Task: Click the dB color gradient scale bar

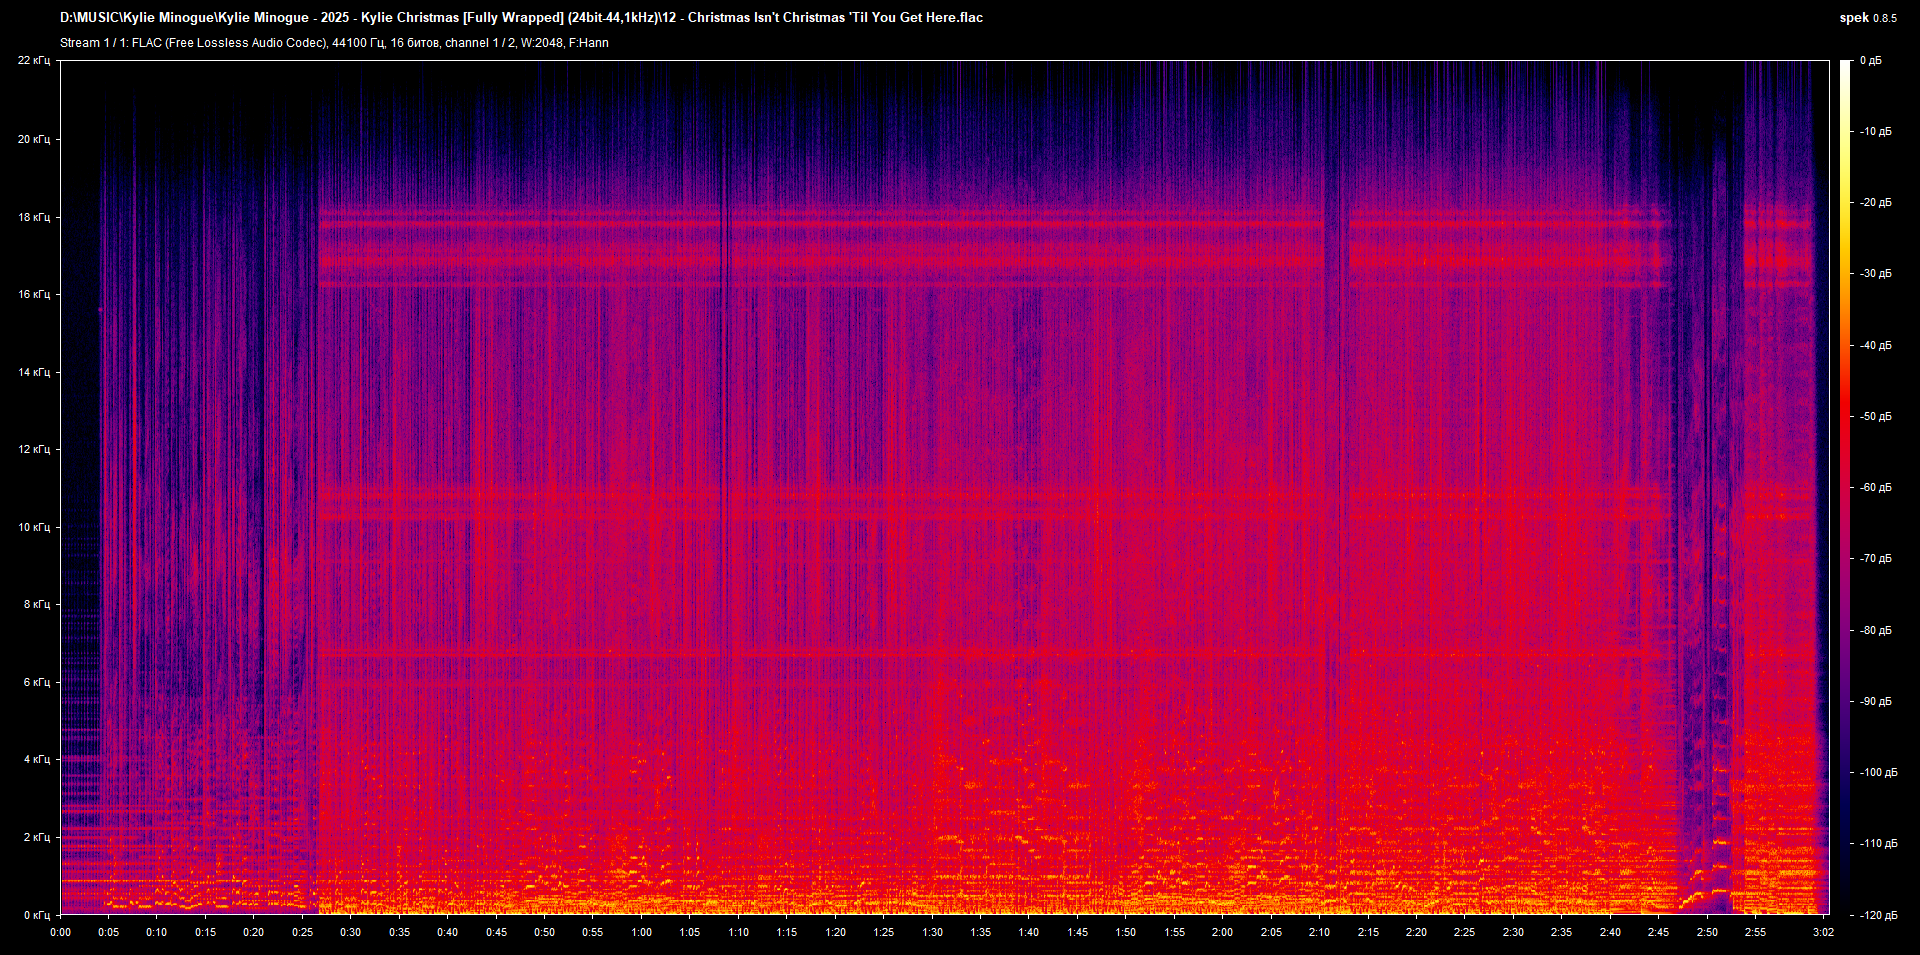Action: [x=1845, y=488]
